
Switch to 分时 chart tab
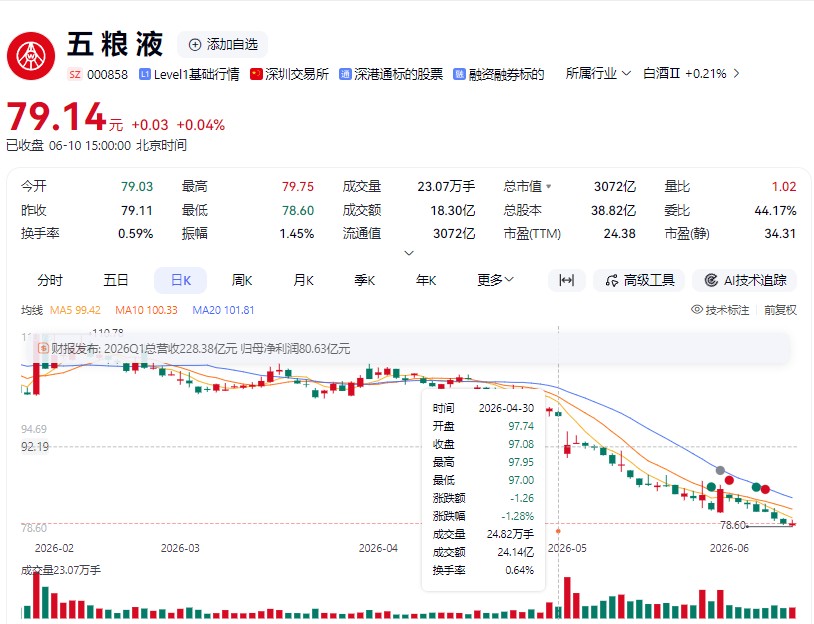pos(50,280)
